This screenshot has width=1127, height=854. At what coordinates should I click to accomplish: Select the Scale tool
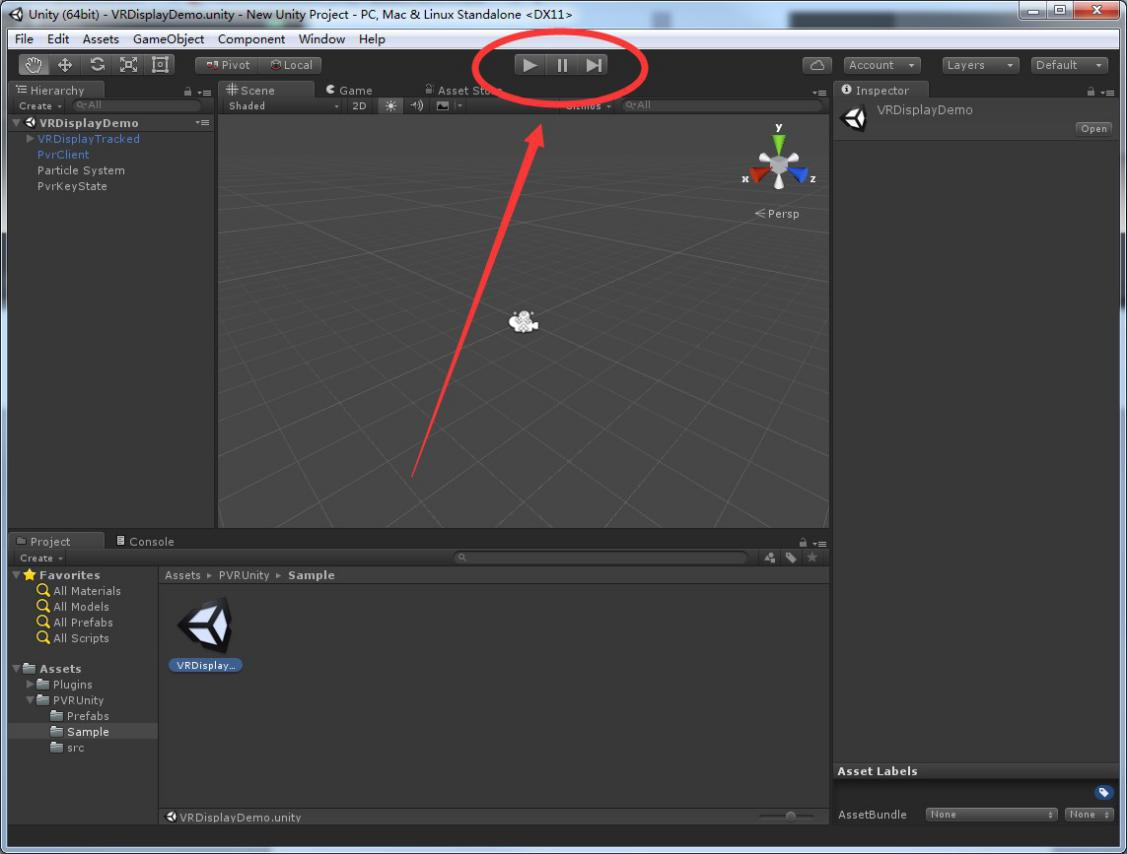(129, 65)
